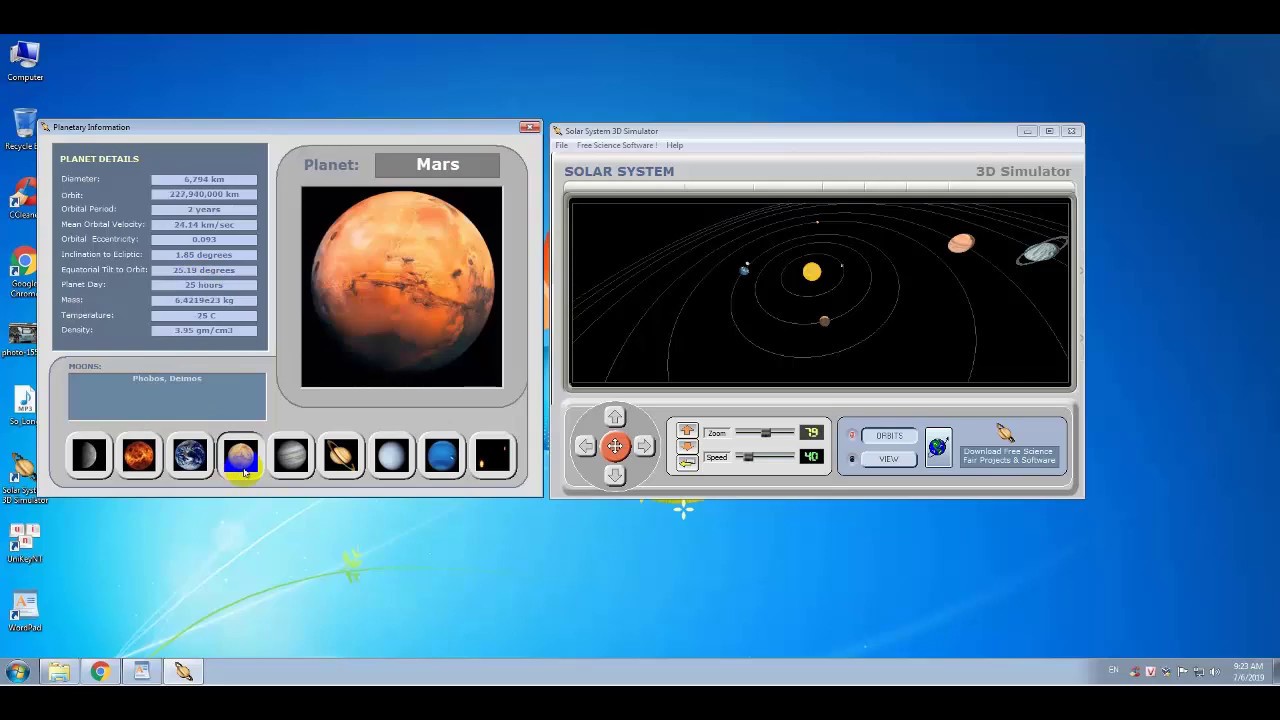This screenshot has width=1280, height=720.
Task: Open the Google Chrome desktop shortcut
Action: click(23, 274)
